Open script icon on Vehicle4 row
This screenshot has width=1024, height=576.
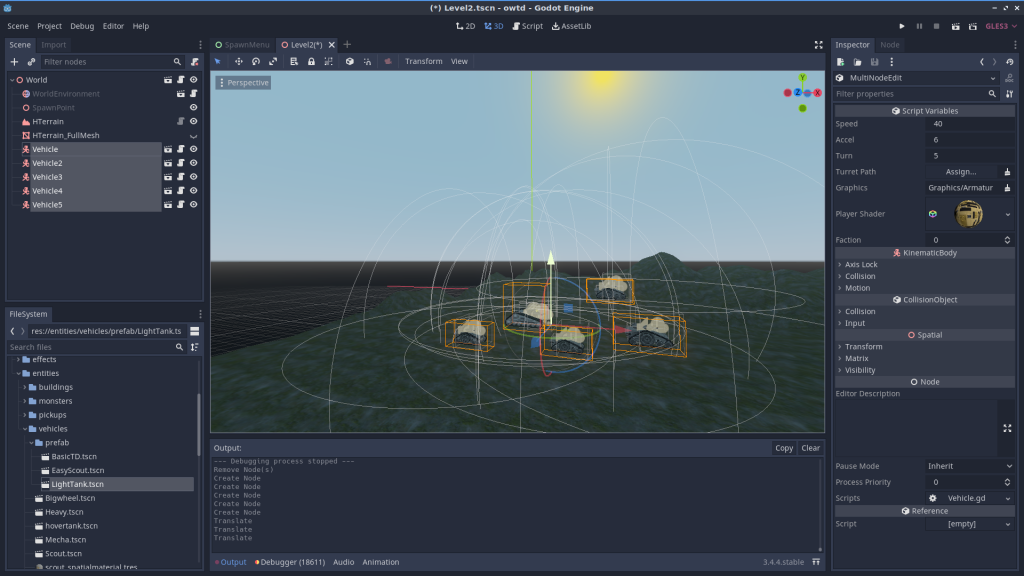click(x=181, y=191)
